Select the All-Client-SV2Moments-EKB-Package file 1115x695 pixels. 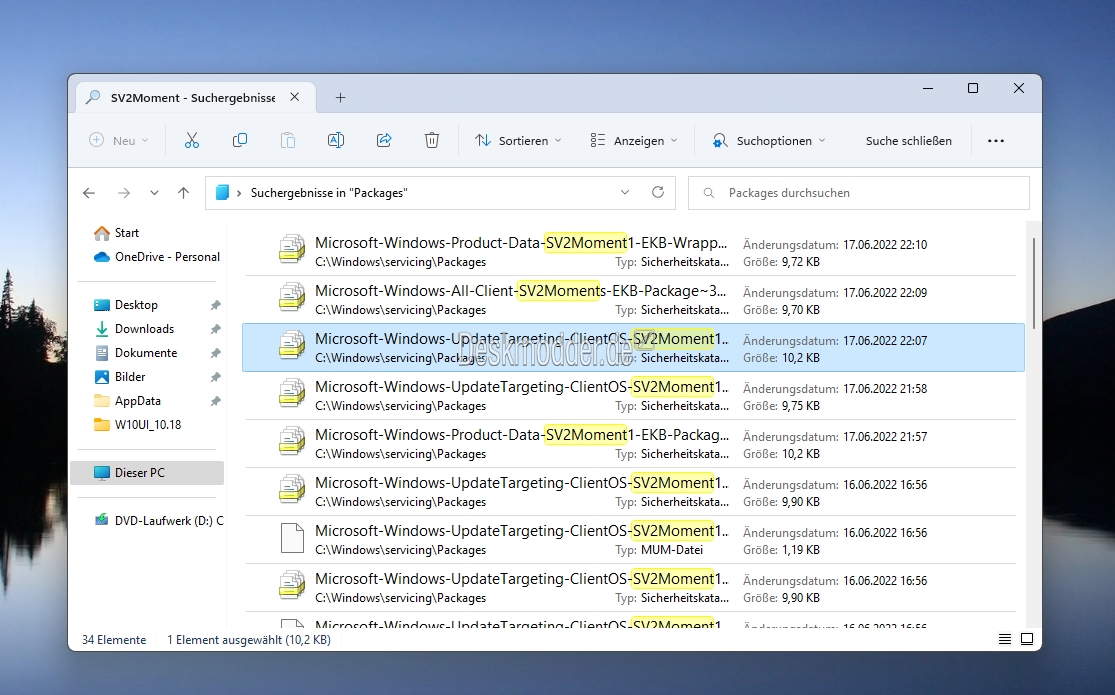point(633,299)
